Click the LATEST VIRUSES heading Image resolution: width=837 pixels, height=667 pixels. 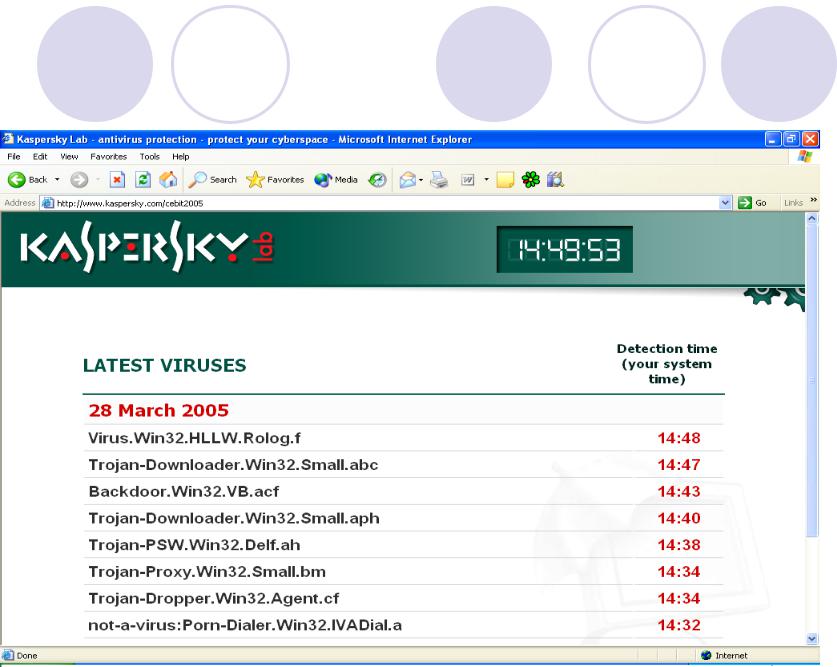click(164, 366)
